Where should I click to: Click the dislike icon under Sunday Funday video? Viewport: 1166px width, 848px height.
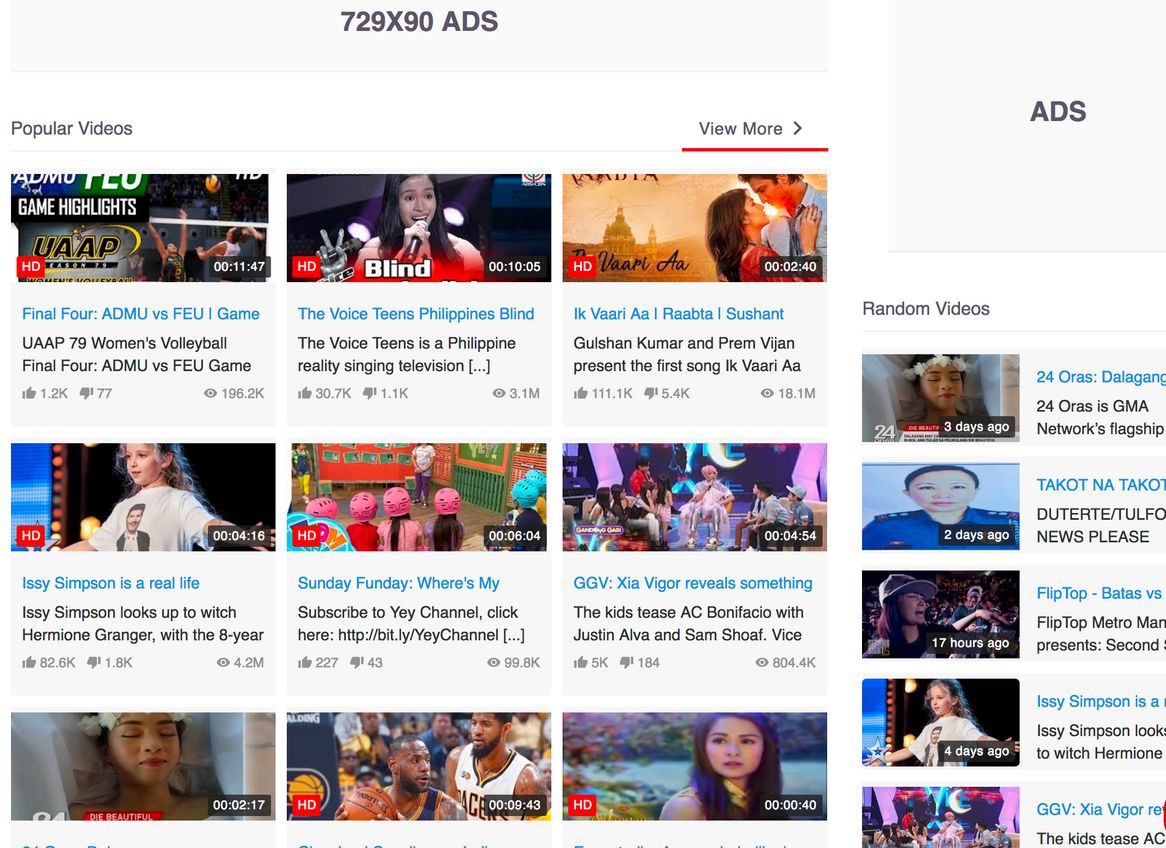(x=357, y=663)
